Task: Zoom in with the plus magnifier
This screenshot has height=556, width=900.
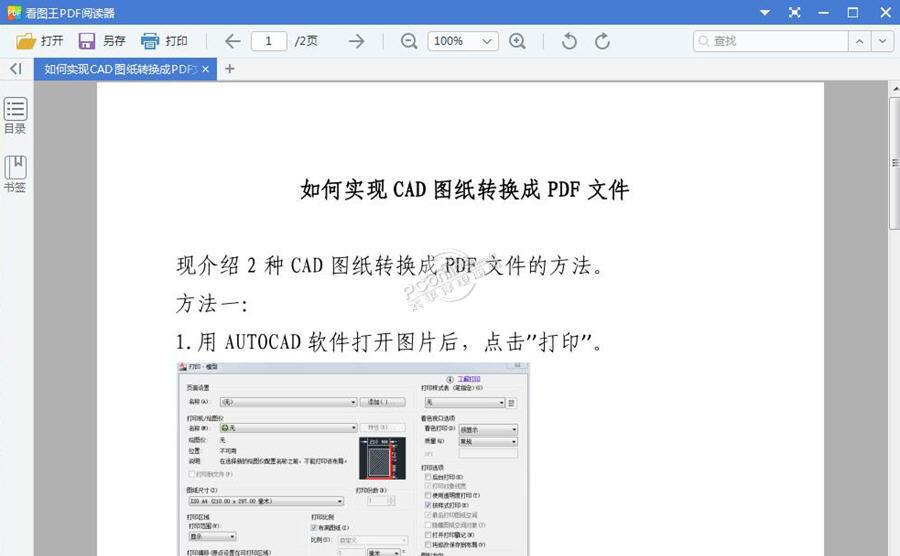Action: [517, 41]
